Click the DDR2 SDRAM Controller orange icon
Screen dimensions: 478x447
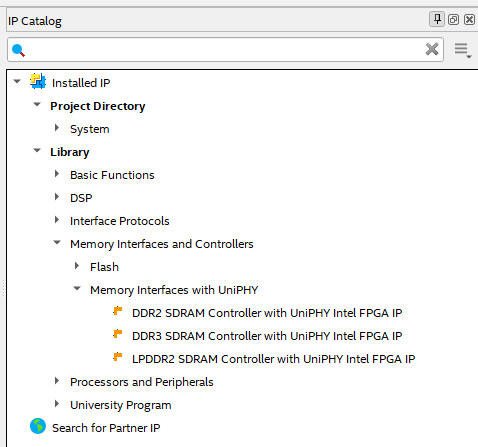[x=118, y=311]
